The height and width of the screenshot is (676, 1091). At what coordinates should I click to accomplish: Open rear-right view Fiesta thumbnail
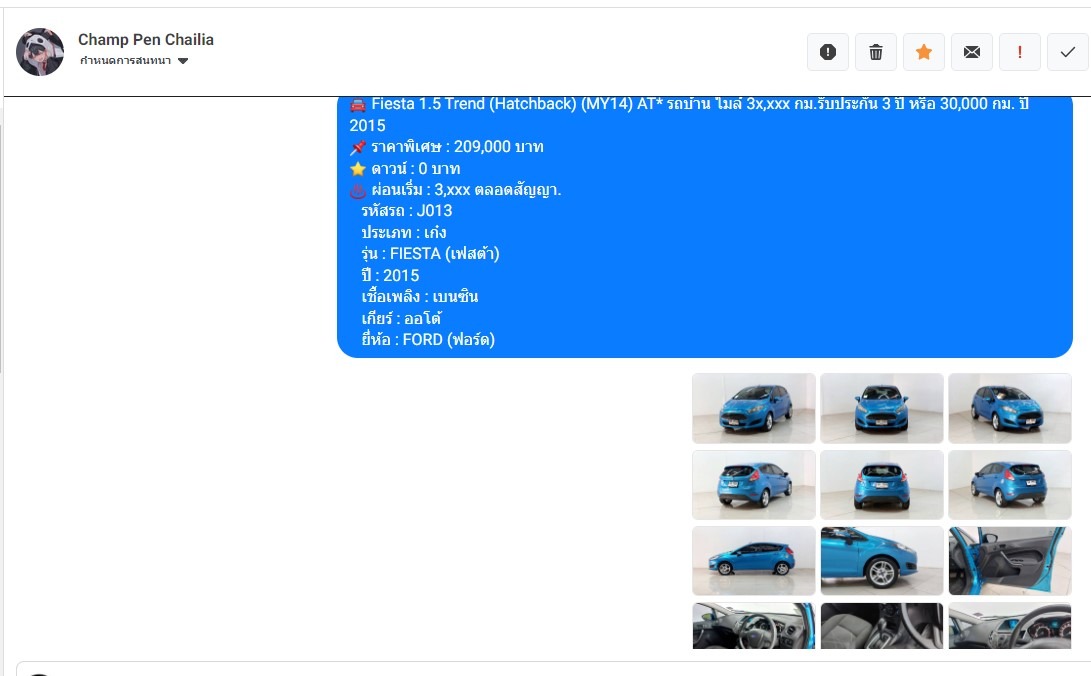coord(1010,485)
